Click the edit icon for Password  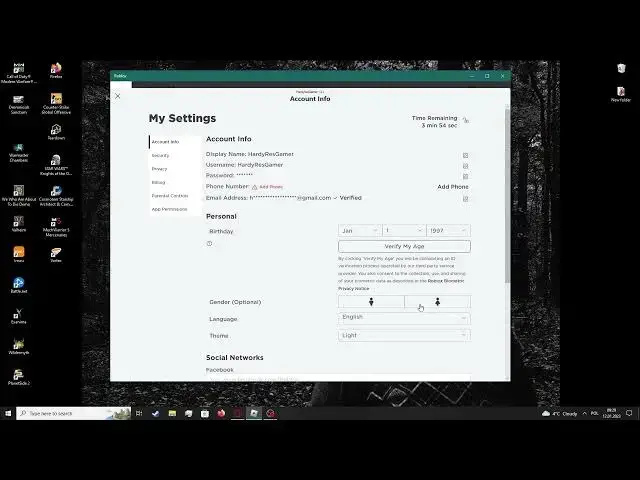click(465, 176)
